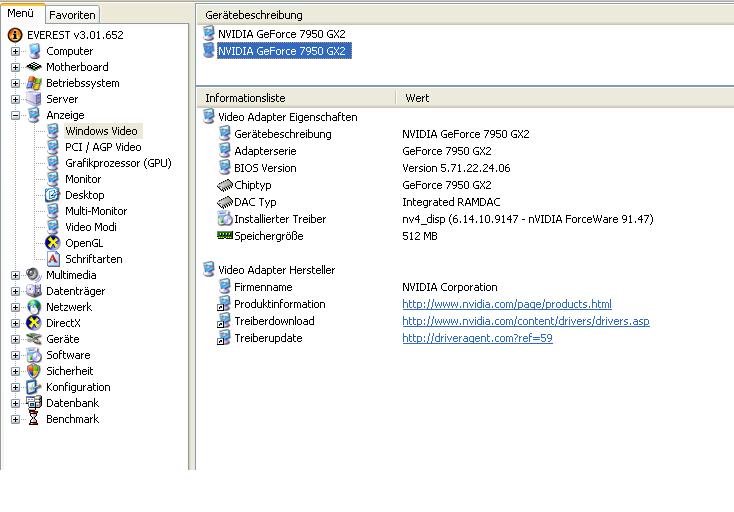Select the Adapterserie row
734x512 pixels.
pos(265,151)
